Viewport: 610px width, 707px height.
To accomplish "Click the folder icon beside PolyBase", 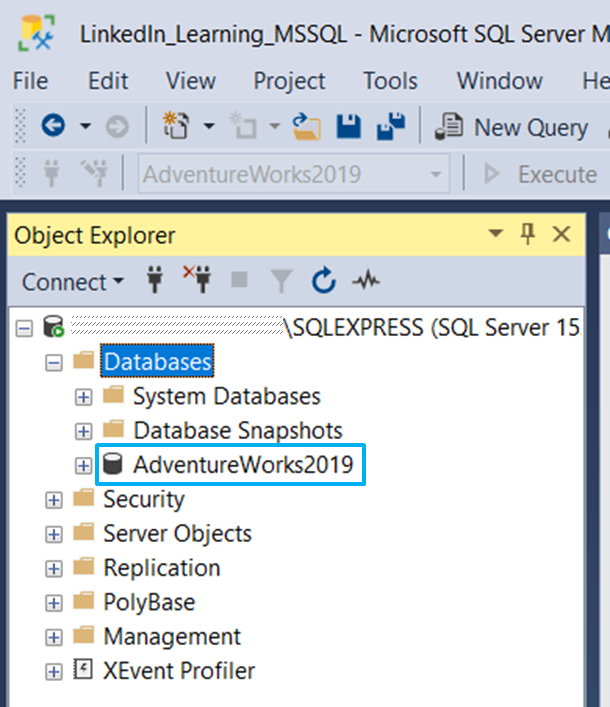I will (x=84, y=601).
